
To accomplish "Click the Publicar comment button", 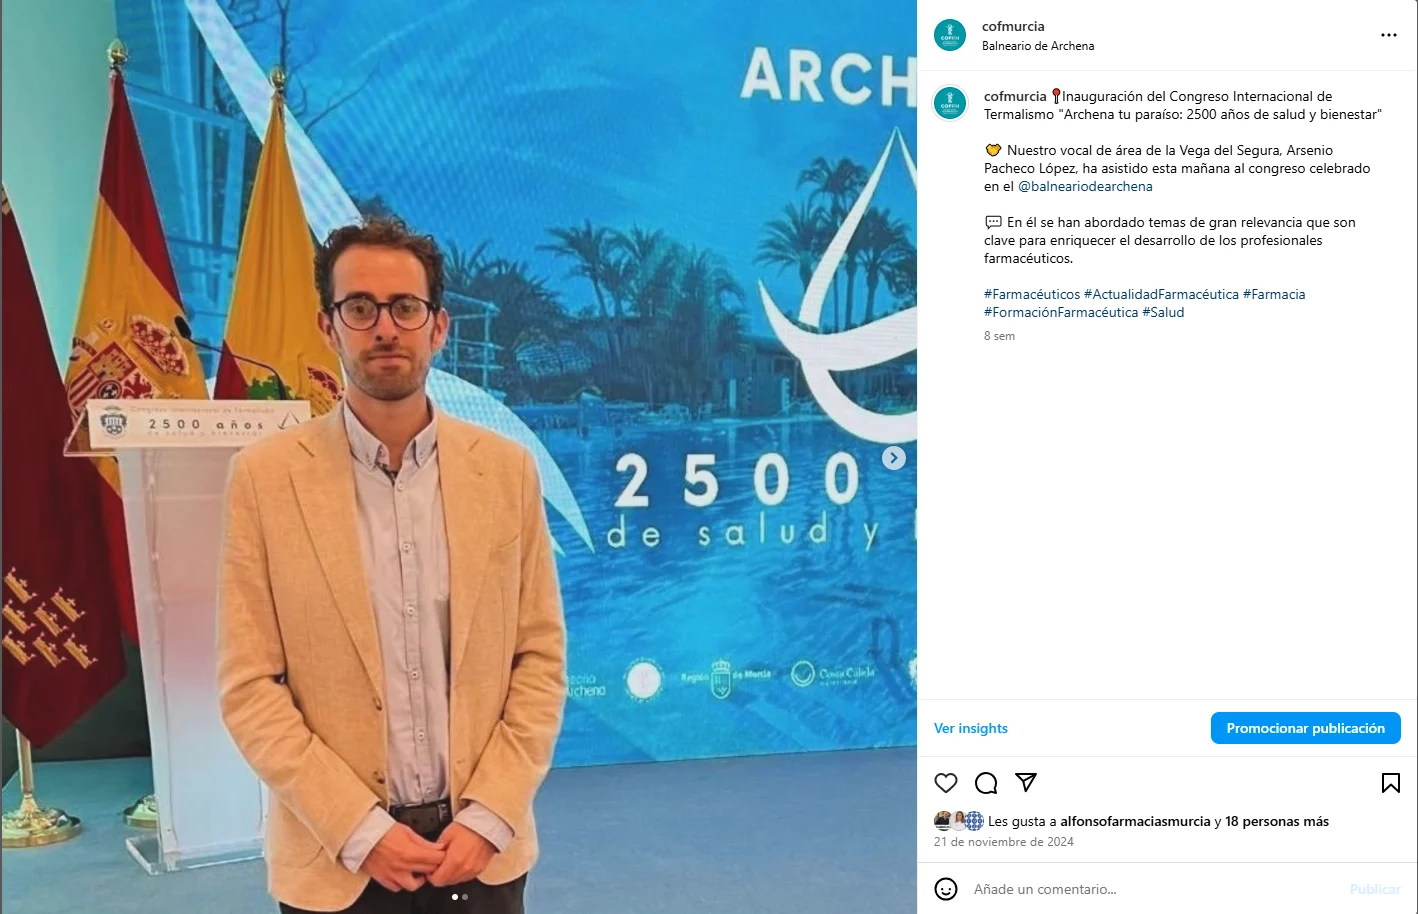I will coord(1375,889).
